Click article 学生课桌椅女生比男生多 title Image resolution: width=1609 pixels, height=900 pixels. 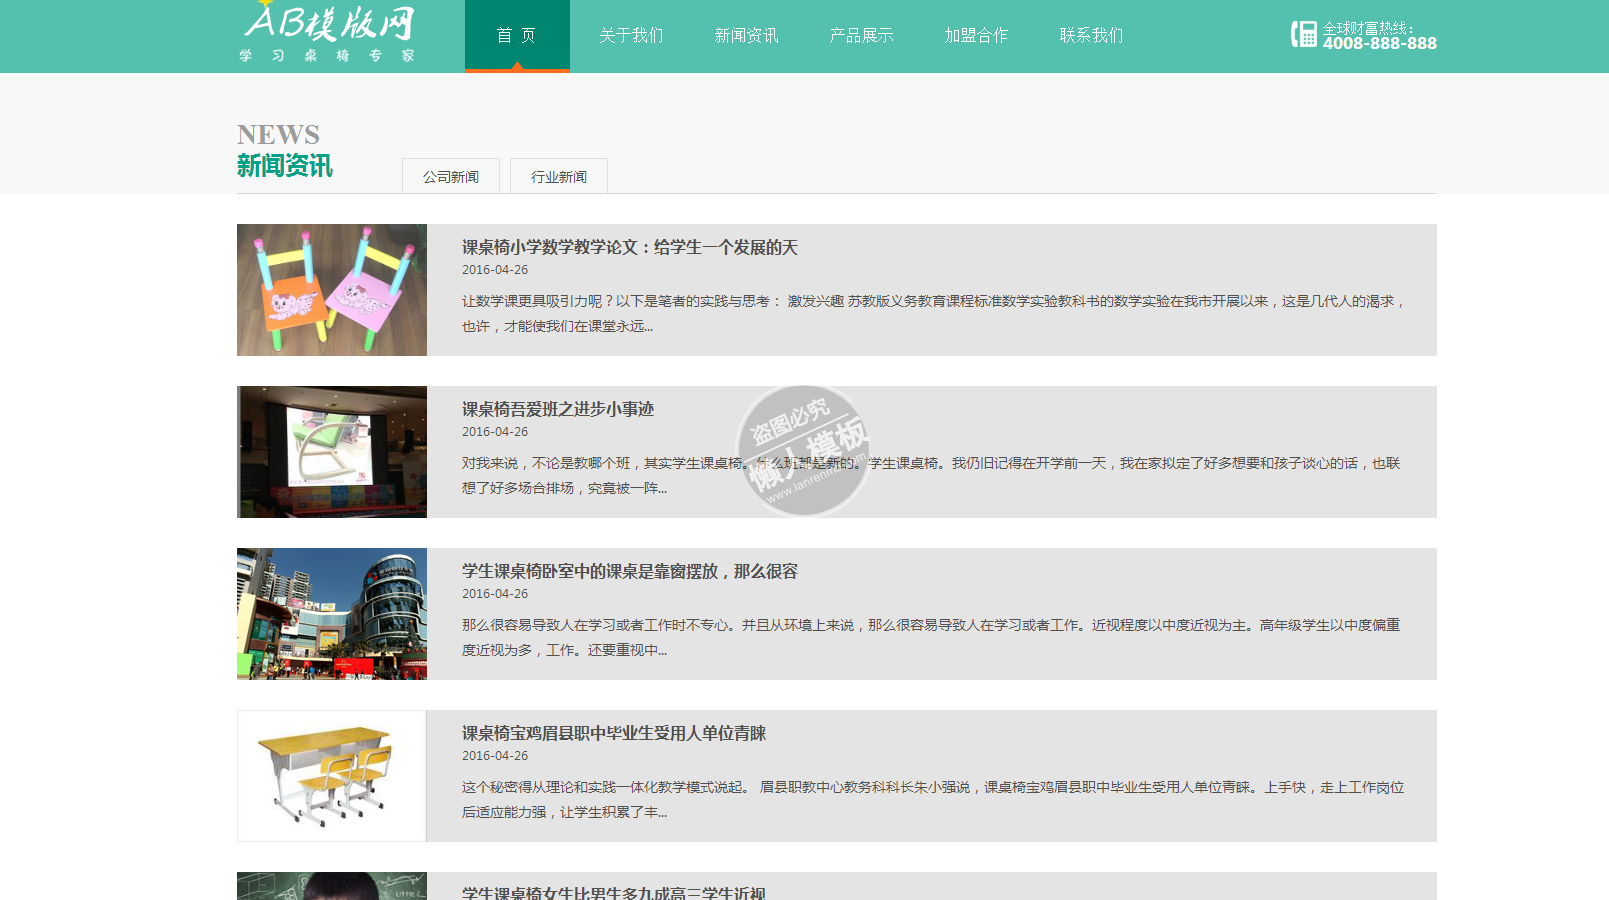(x=613, y=892)
